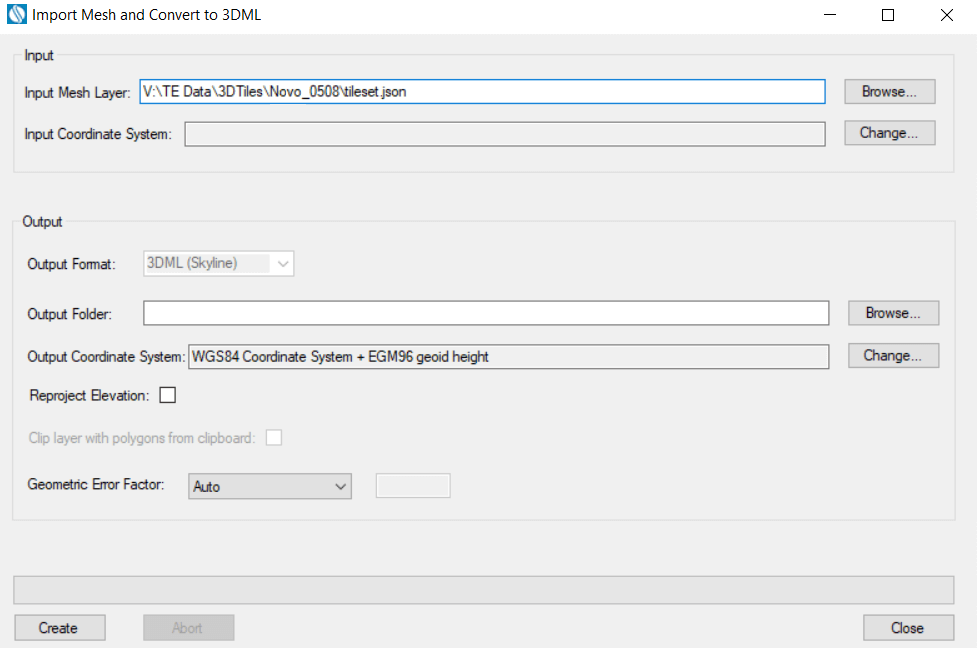
Task: Change the Output Coordinate System
Action: [893, 356]
